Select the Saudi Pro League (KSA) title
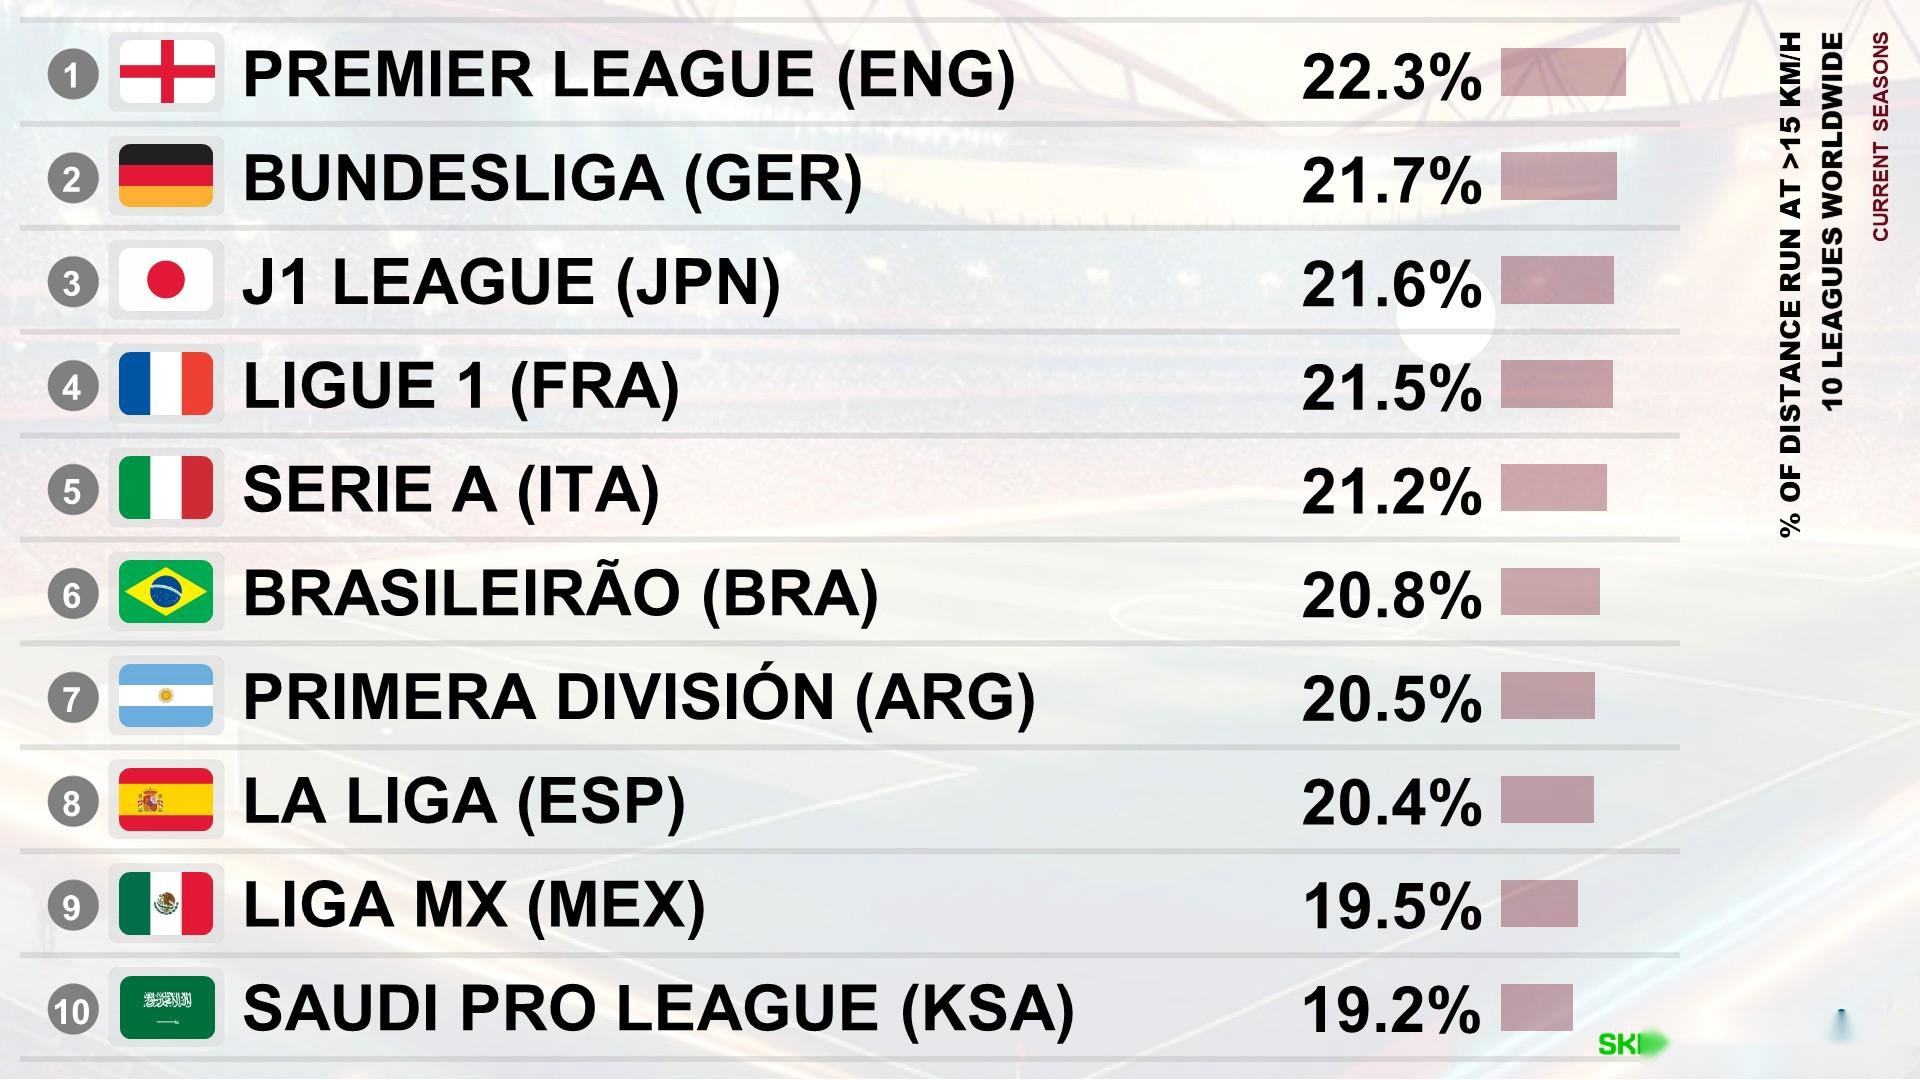The image size is (1920, 1080). pos(658,1008)
